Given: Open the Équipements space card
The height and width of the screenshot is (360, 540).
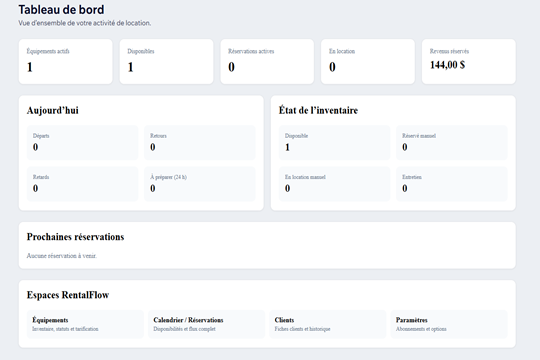Looking at the screenshot, I should point(85,324).
